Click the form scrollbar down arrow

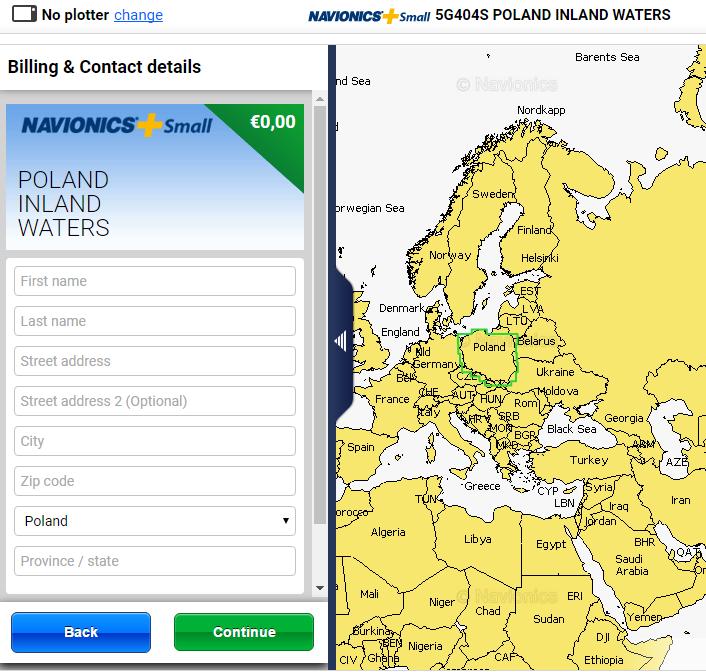(x=320, y=588)
